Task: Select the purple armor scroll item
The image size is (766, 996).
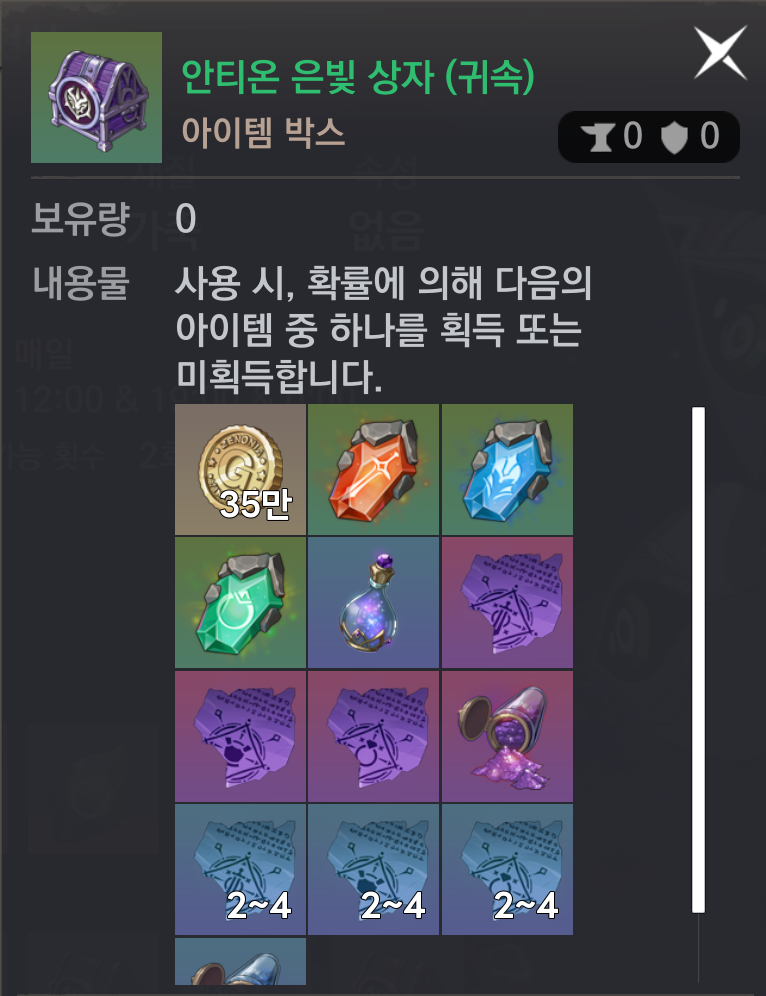Action: coord(240,736)
